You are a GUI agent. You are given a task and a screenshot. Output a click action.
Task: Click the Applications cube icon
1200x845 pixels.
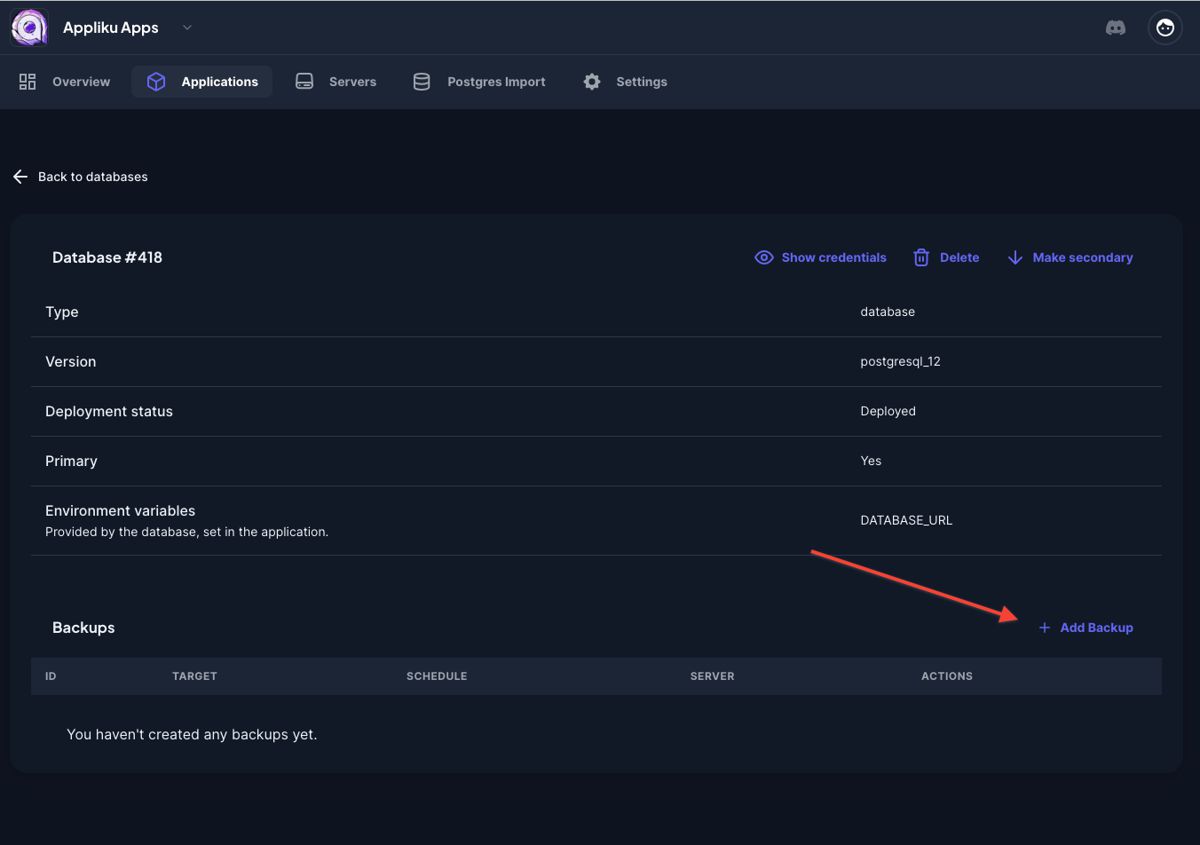point(156,82)
